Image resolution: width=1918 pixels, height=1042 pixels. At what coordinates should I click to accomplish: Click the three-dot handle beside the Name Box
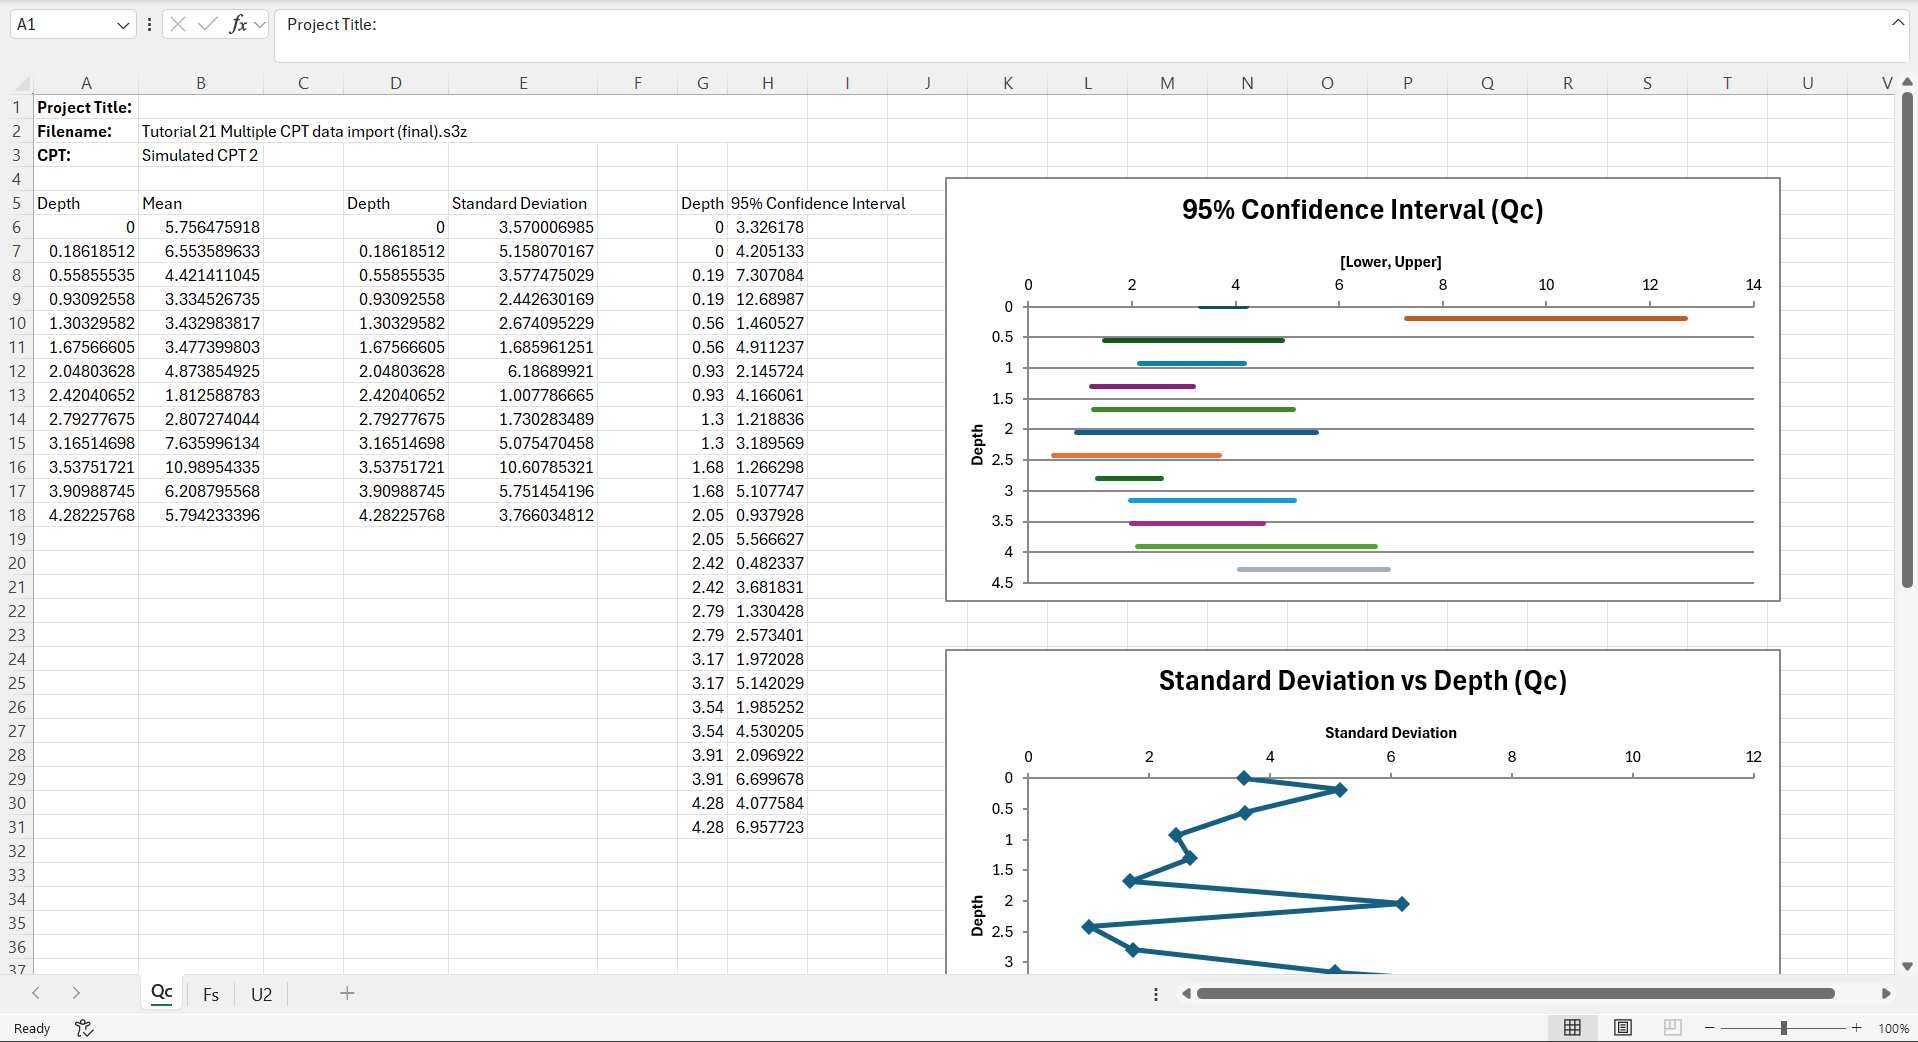pyautogui.click(x=149, y=24)
